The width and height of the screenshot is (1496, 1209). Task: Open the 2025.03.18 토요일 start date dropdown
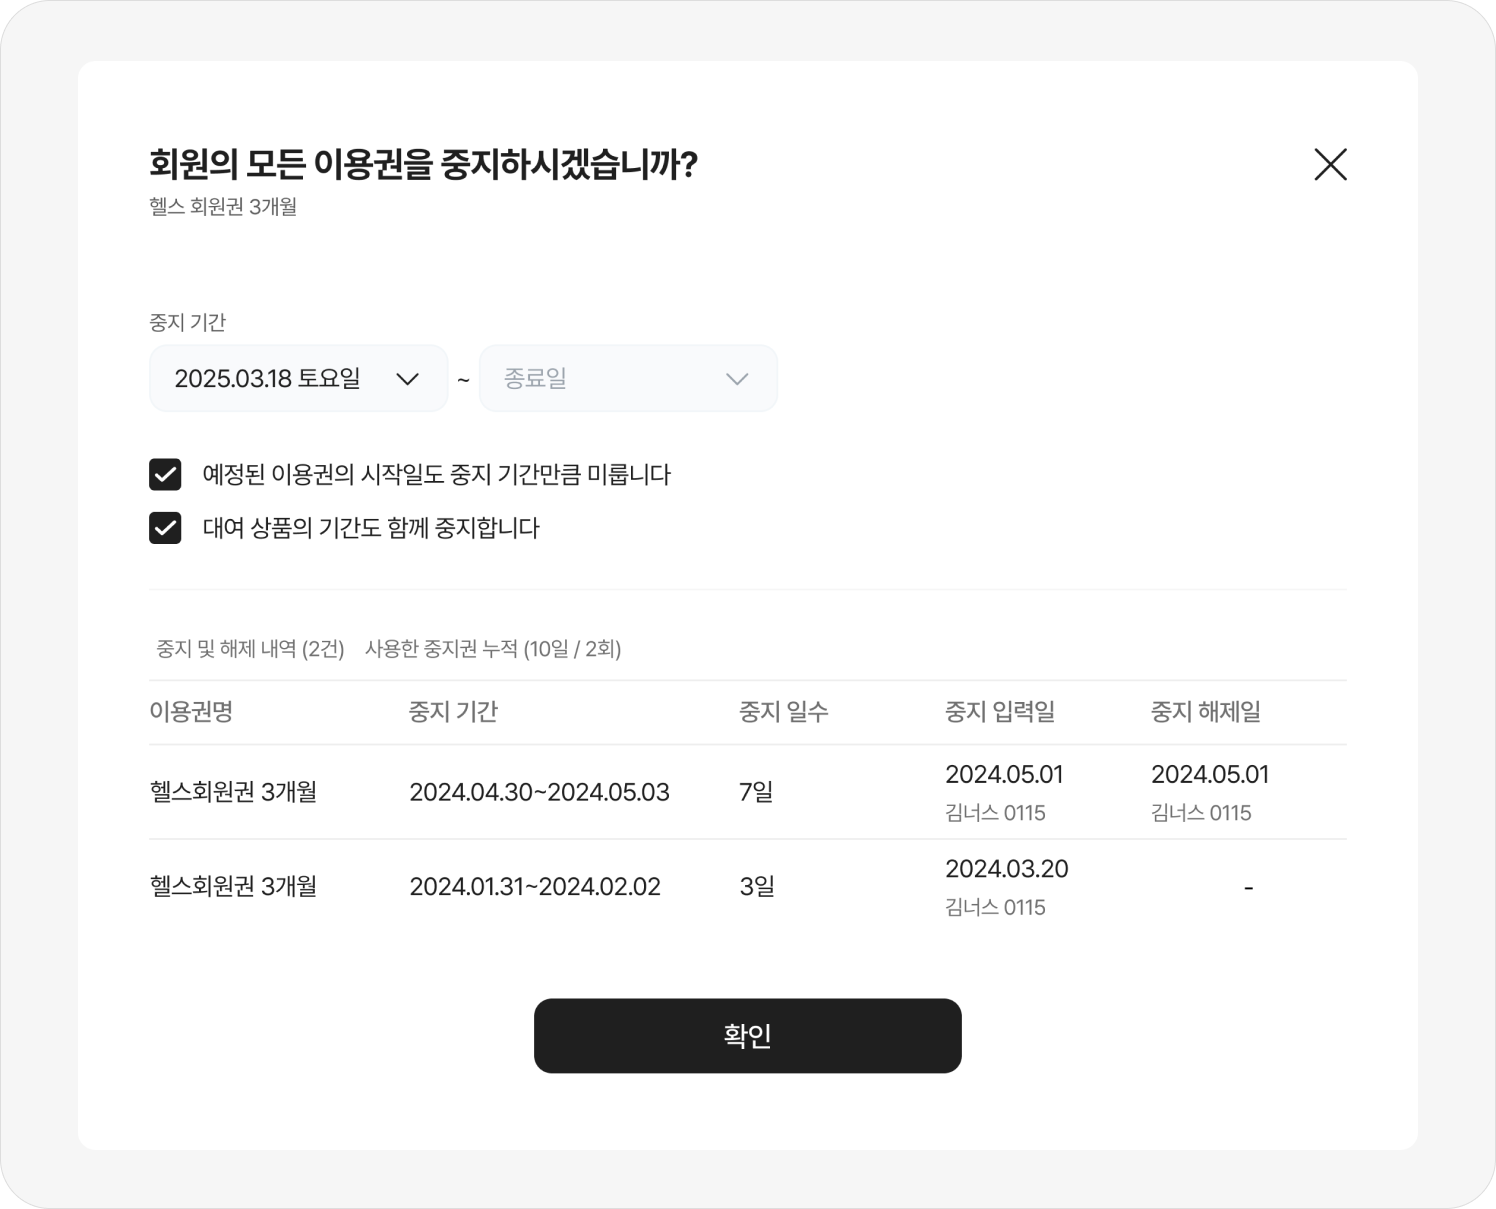click(x=299, y=378)
